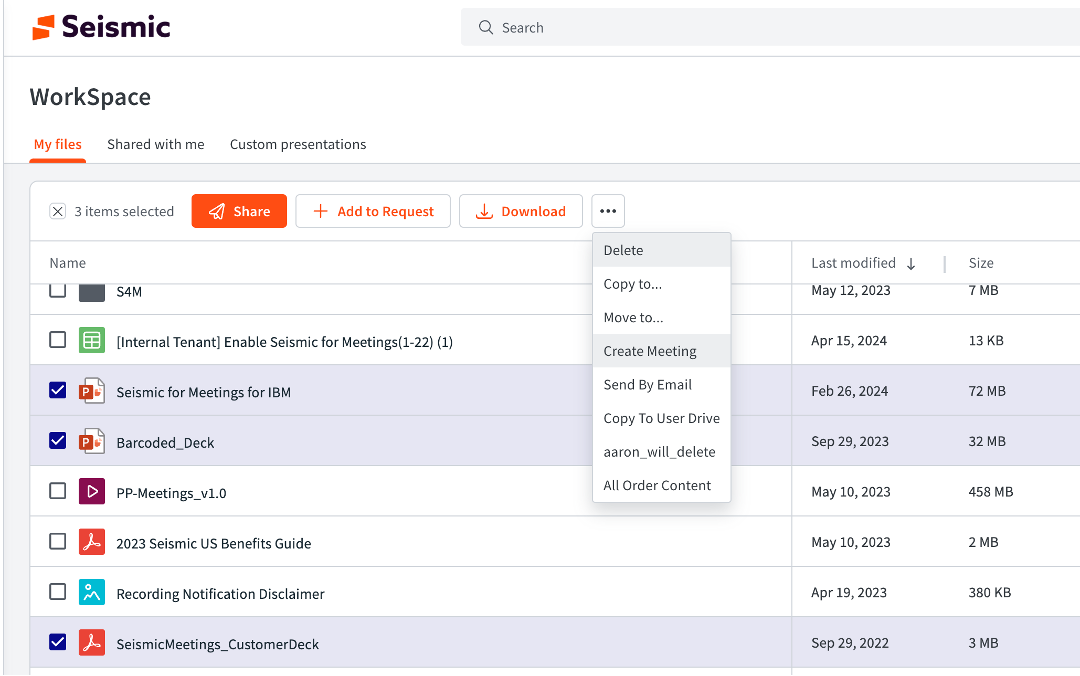Viewport: 1080px width, 676px height.
Task: Sort by the Size column header
Action: pyautogui.click(x=981, y=263)
